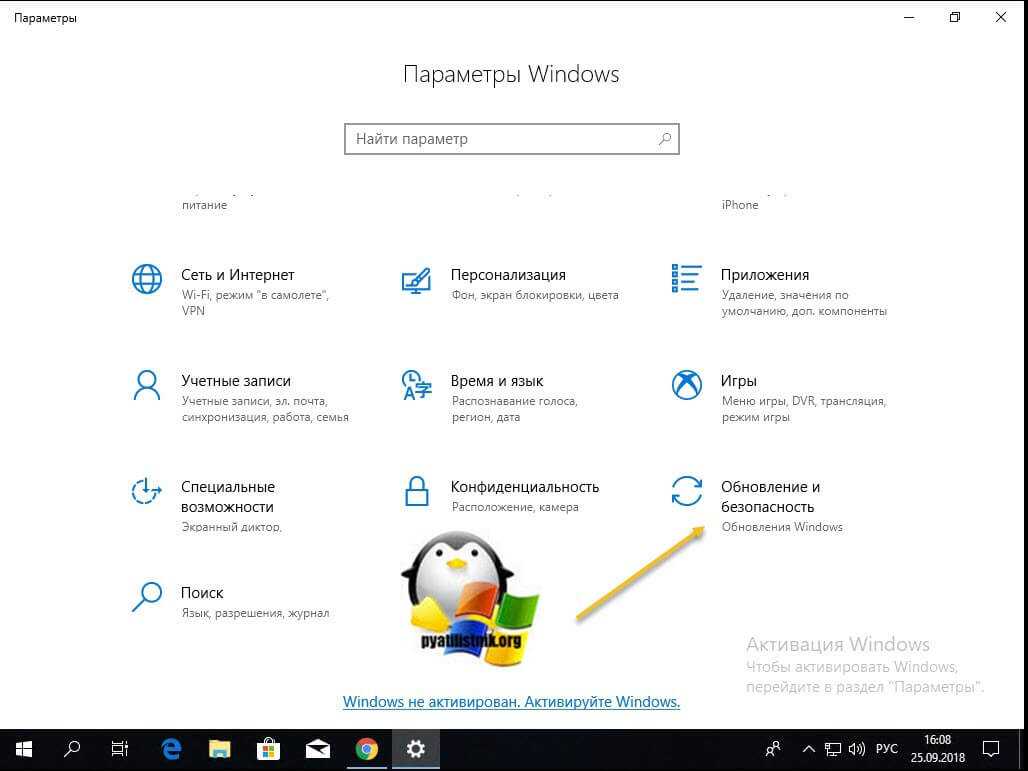Open Конфиденциальность lock icon
The width and height of the screenshot is (1028, 771).
(x=416, y=491)
